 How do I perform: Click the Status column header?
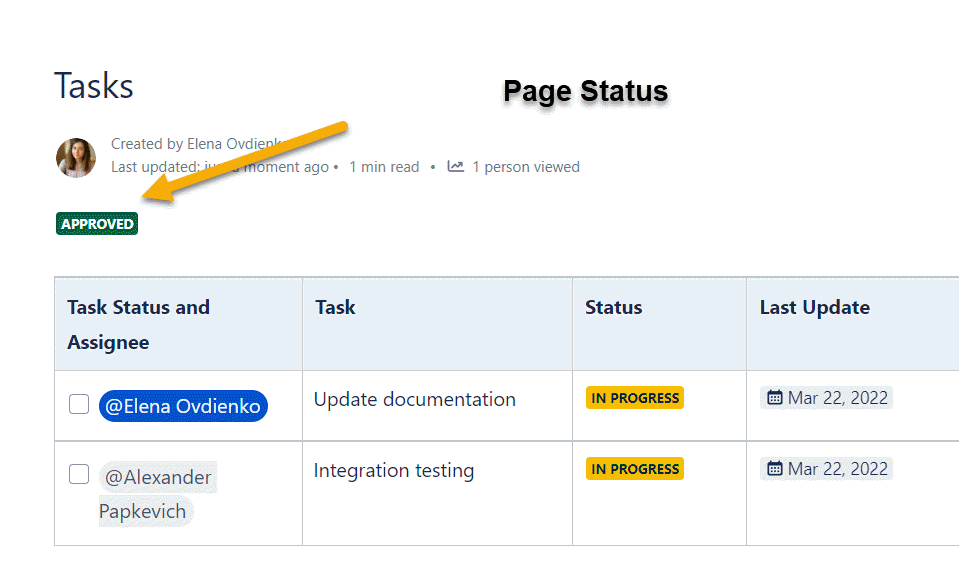[613, 307]
